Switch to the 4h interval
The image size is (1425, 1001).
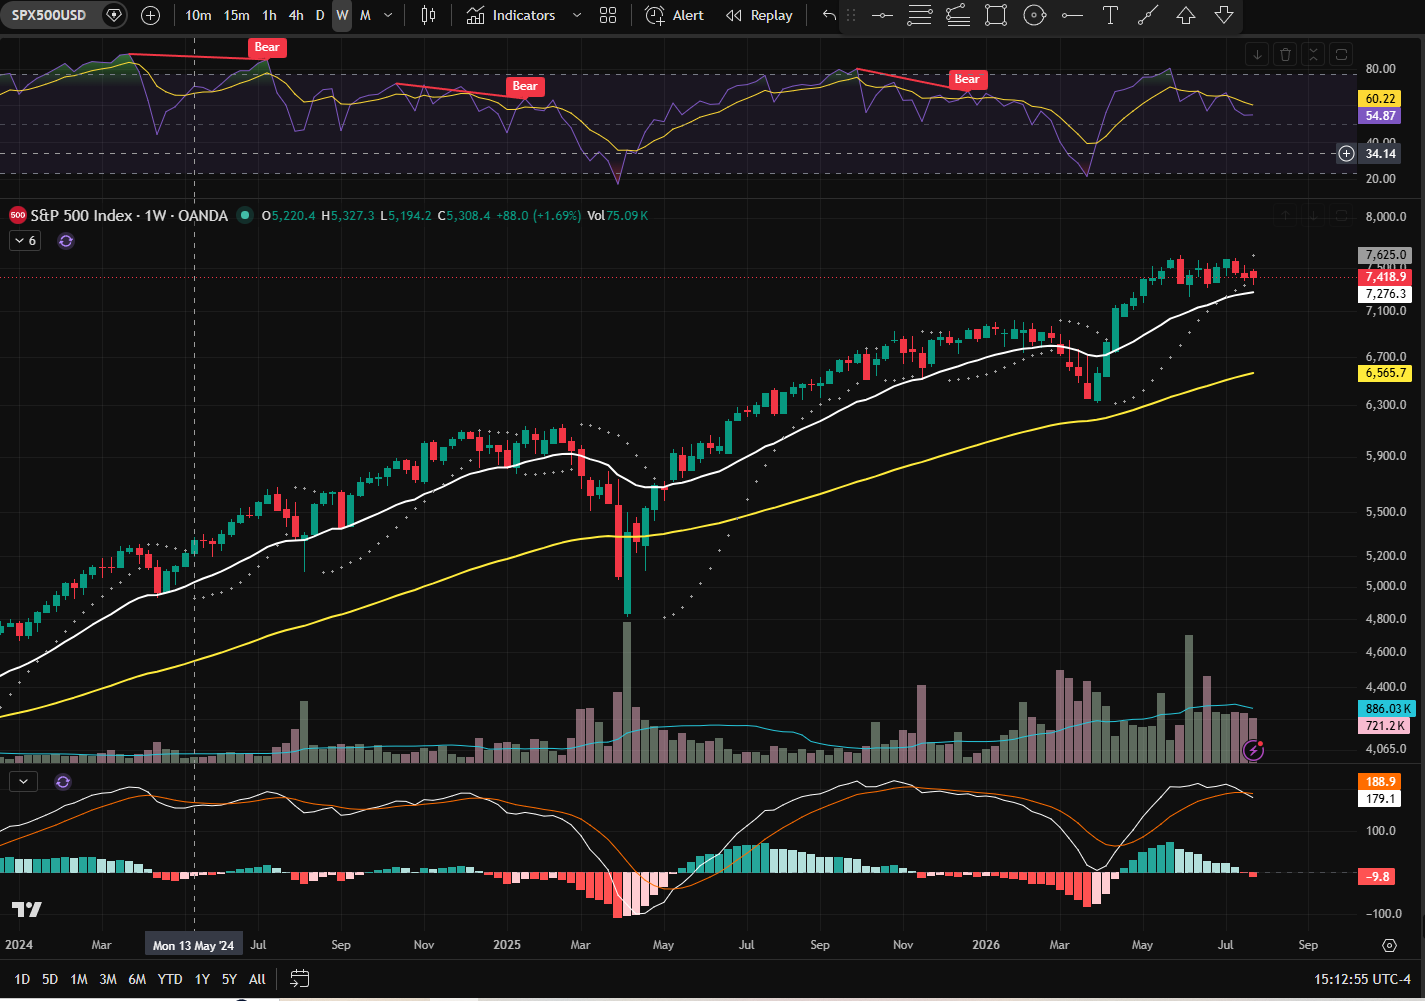click(x=296, y=15)
